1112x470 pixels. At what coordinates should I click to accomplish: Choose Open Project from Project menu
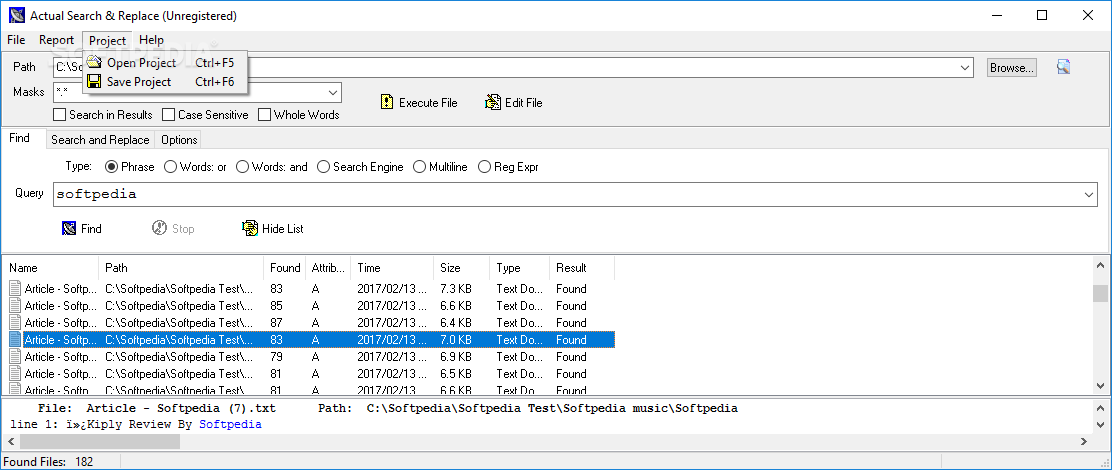coord(165,62)
